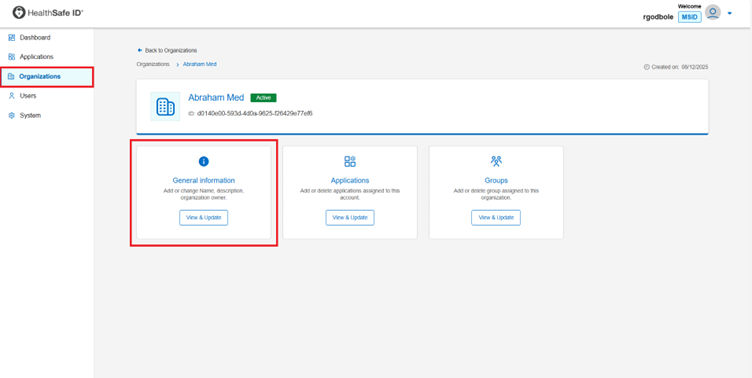This screenshot has width=752, height=378.
Task: Click the Applications sidebar grid icon
Action: pyautogui.click(x=12, y=57)
